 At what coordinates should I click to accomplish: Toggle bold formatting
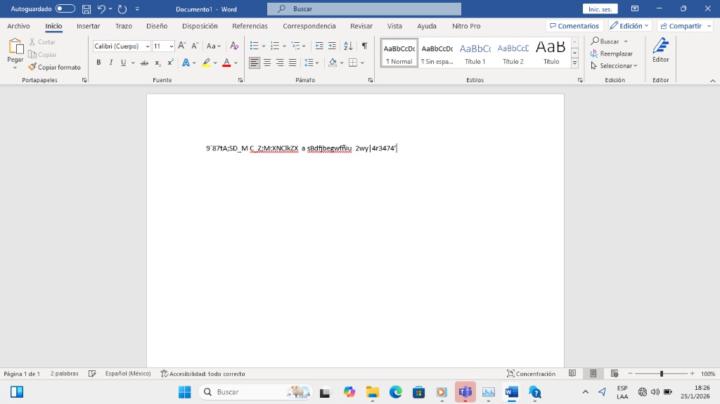[x=98, y=62]
